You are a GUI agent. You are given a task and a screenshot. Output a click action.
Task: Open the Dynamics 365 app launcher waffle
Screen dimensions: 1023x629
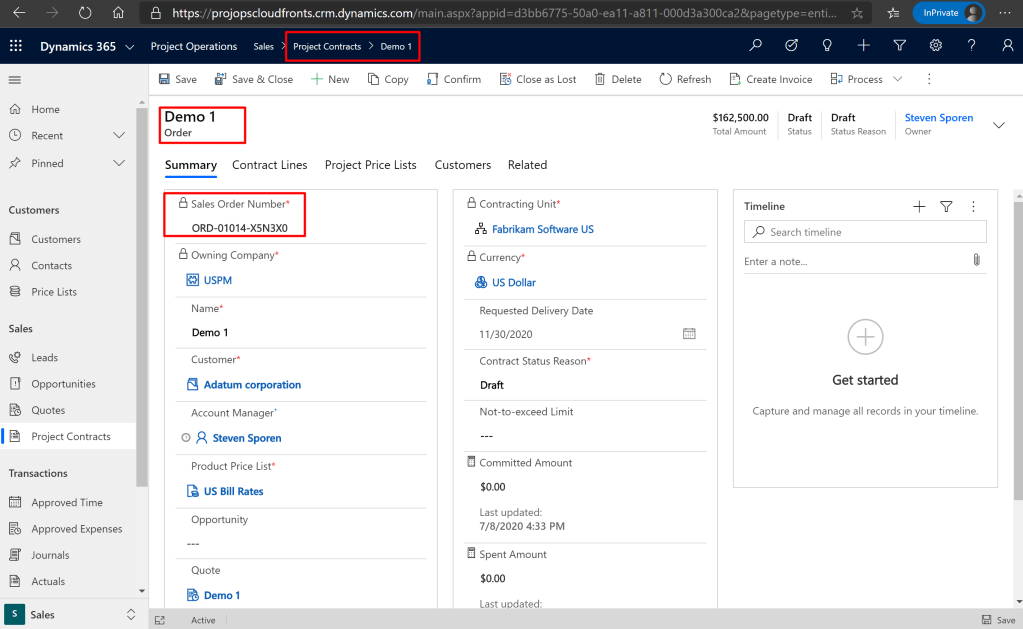tap(15, 46)
